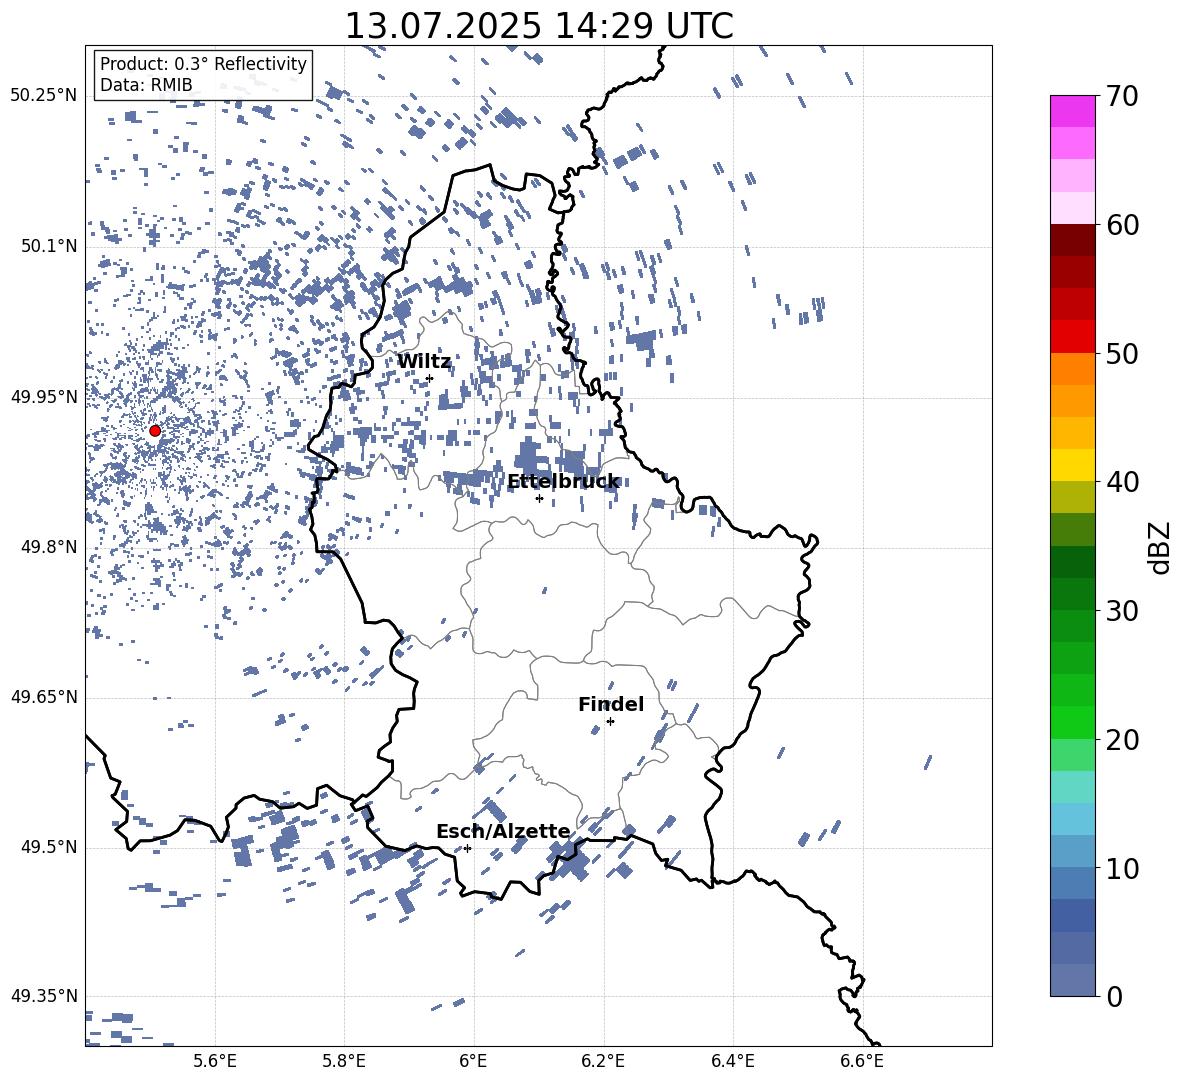Click the 50 colorbar tick label
The width and height of the screenshot is (1184, 1081).
coord(1122,353)
